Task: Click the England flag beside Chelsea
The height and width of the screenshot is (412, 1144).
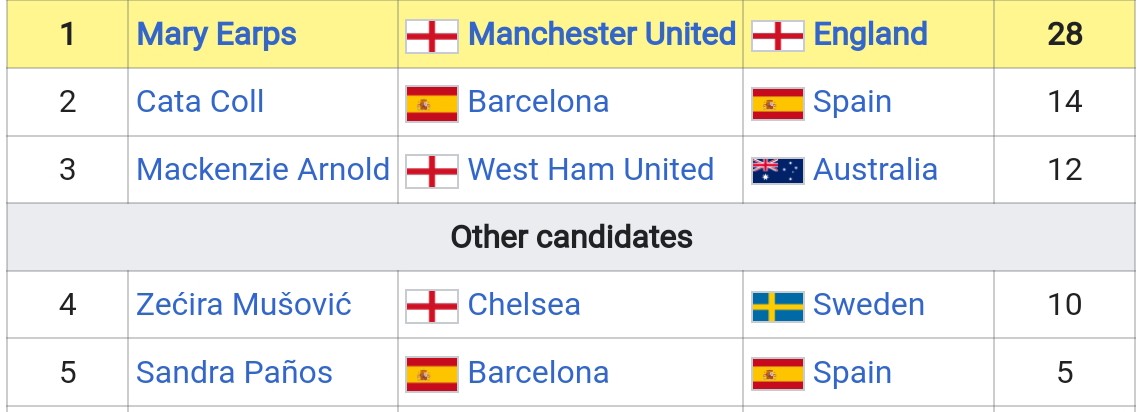Action: coord(432,306)
